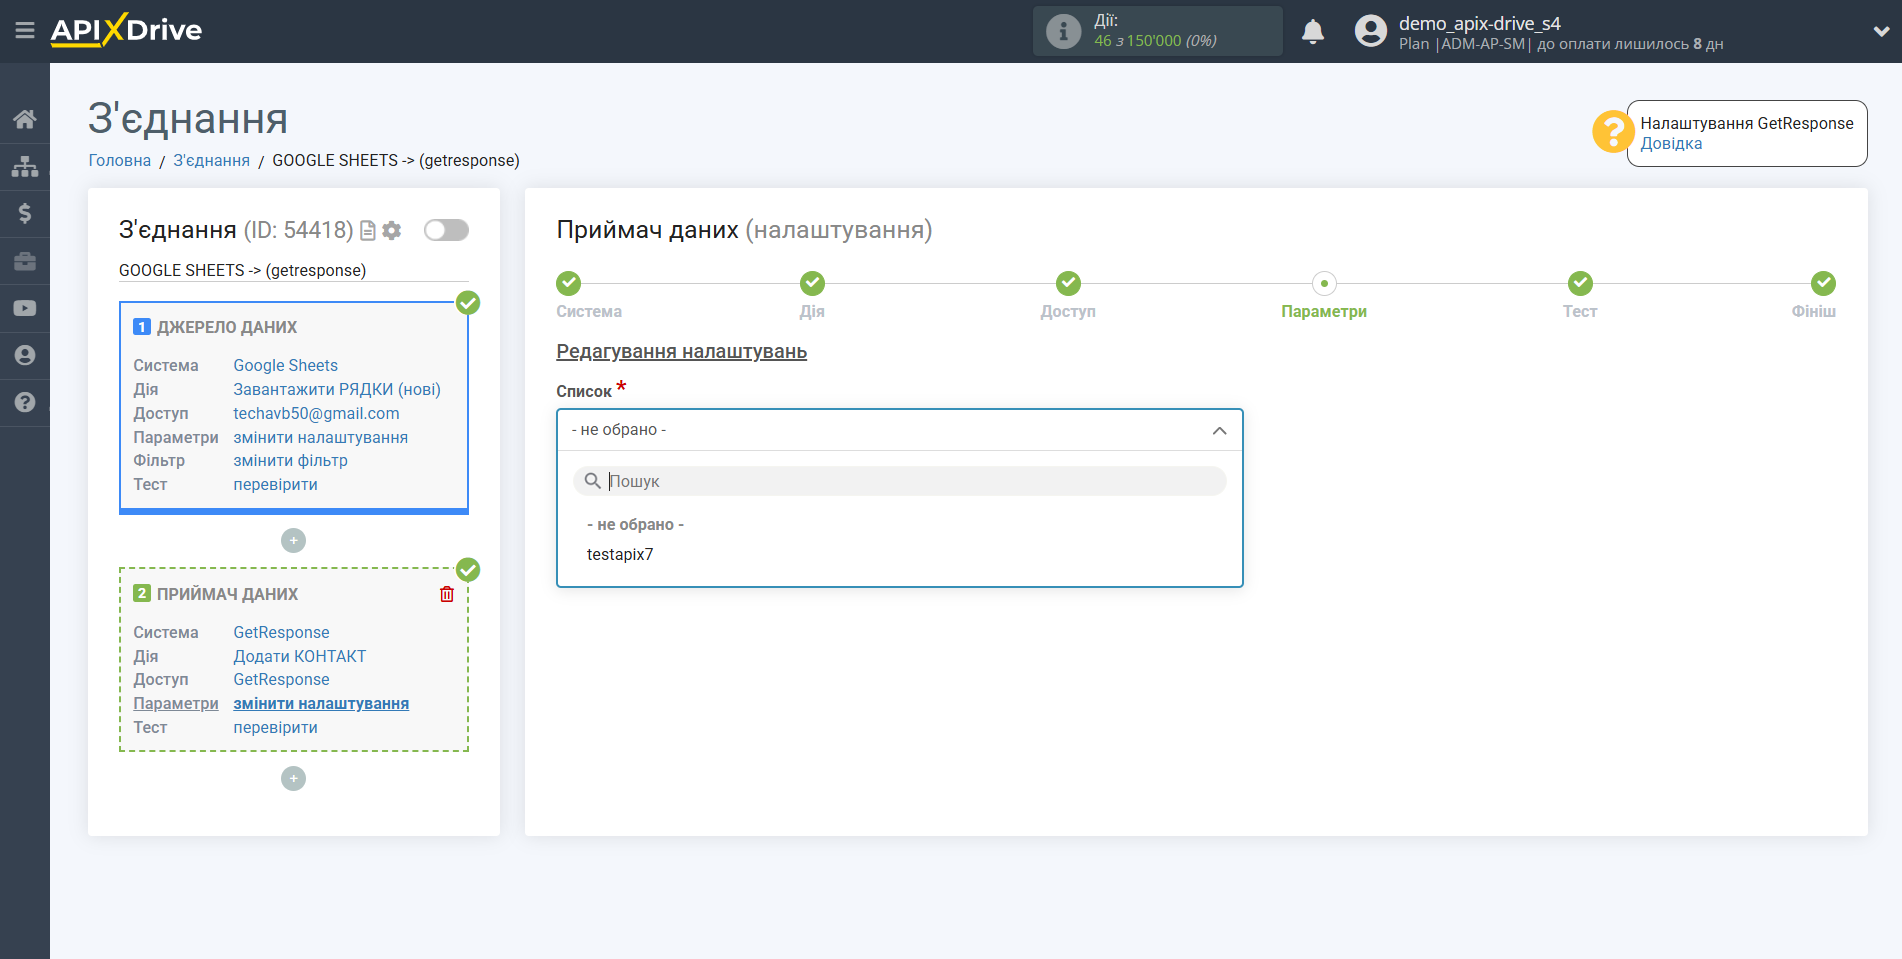Click the actions info icon
The height and width of the screenshot is (959, 1902).
[1063, 31]
